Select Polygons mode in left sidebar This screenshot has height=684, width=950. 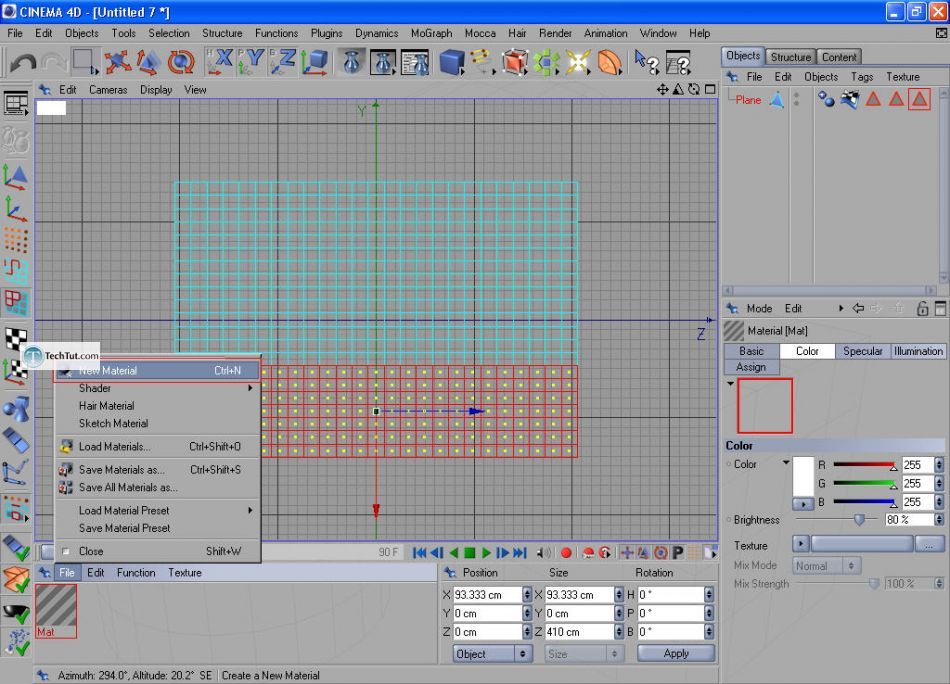click(x=16, y=302)
